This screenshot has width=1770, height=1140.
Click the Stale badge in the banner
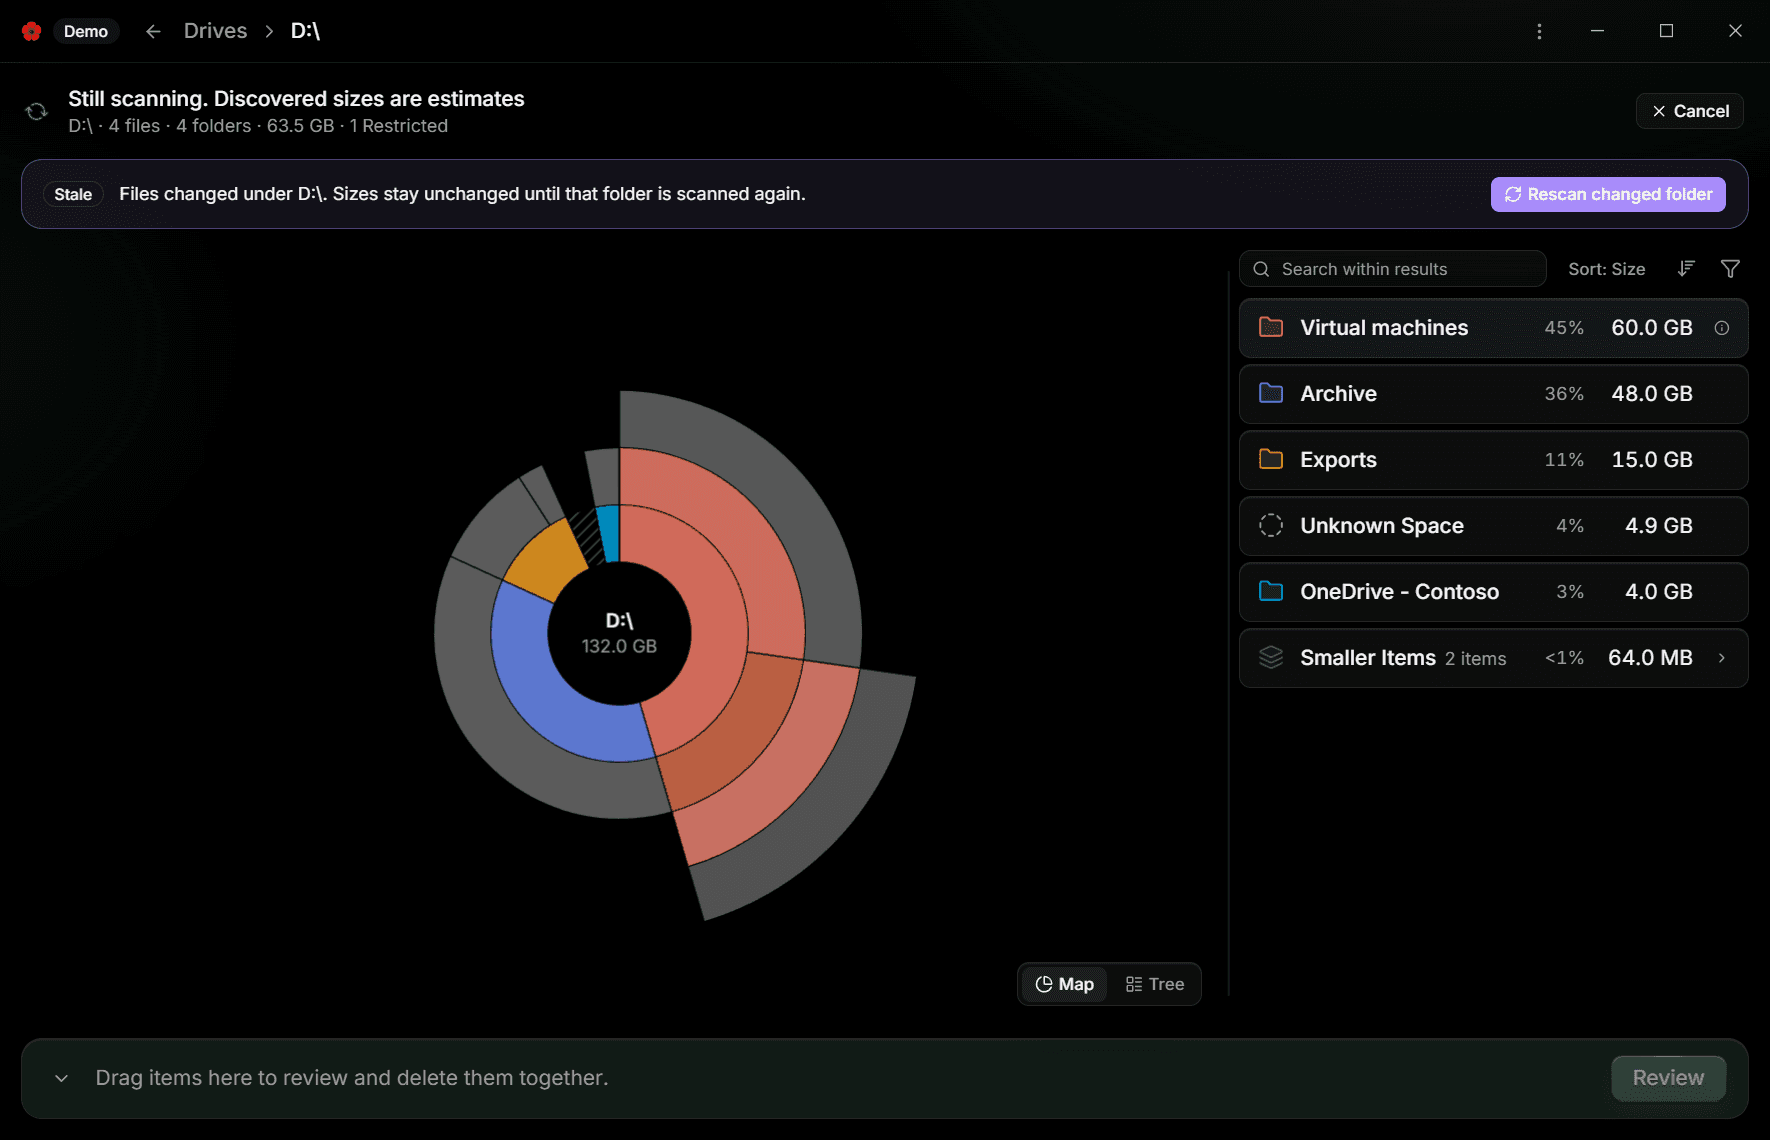click(73, 194)
